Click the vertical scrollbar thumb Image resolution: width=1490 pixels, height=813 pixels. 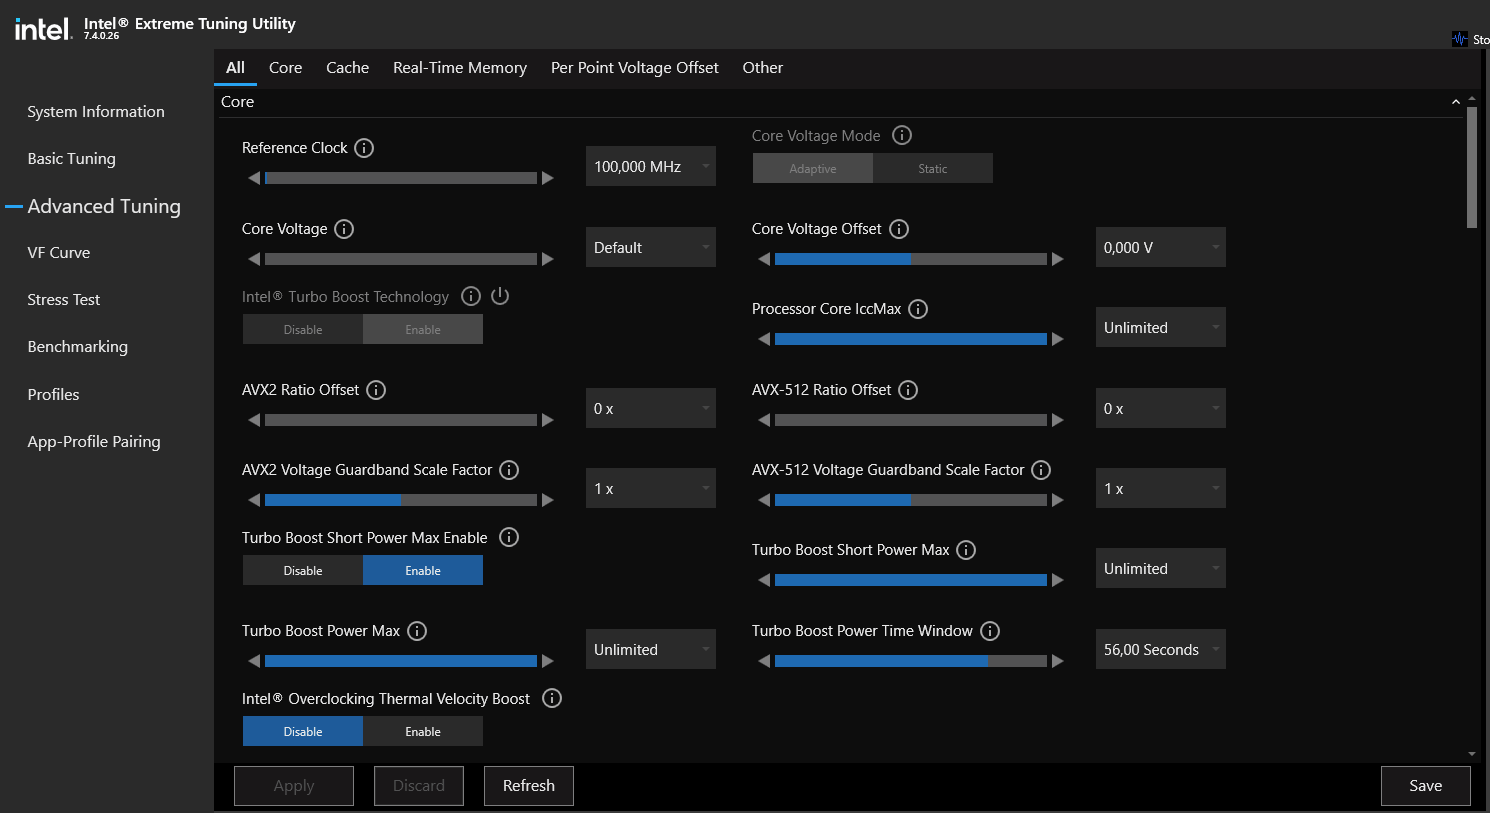[x=1472, y=168]
